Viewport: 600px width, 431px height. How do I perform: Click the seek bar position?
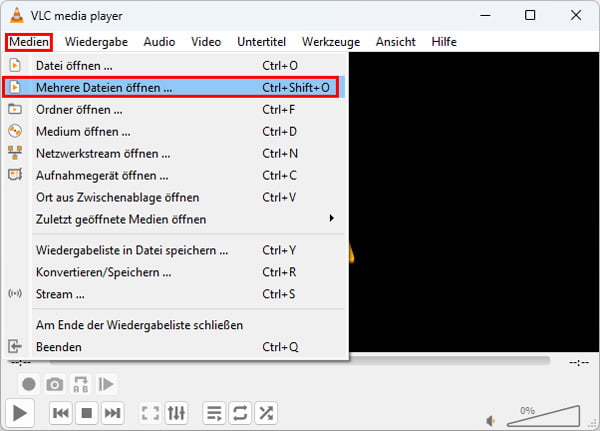[x=300, y=361]
